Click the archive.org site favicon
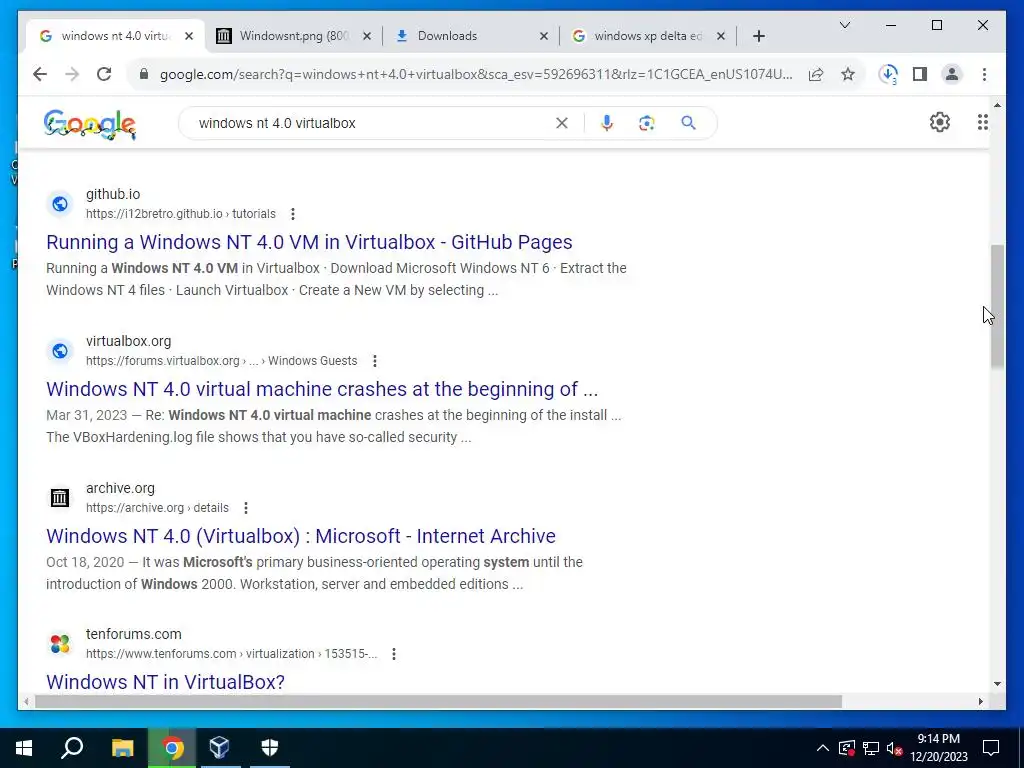 [59, 498]
